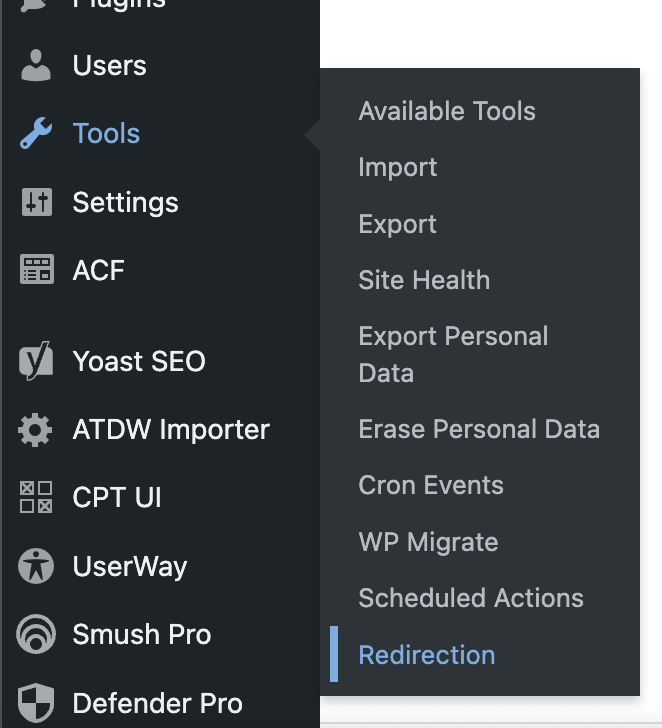
Task: Click the ACF table icon
Action: tap(36, 270)
